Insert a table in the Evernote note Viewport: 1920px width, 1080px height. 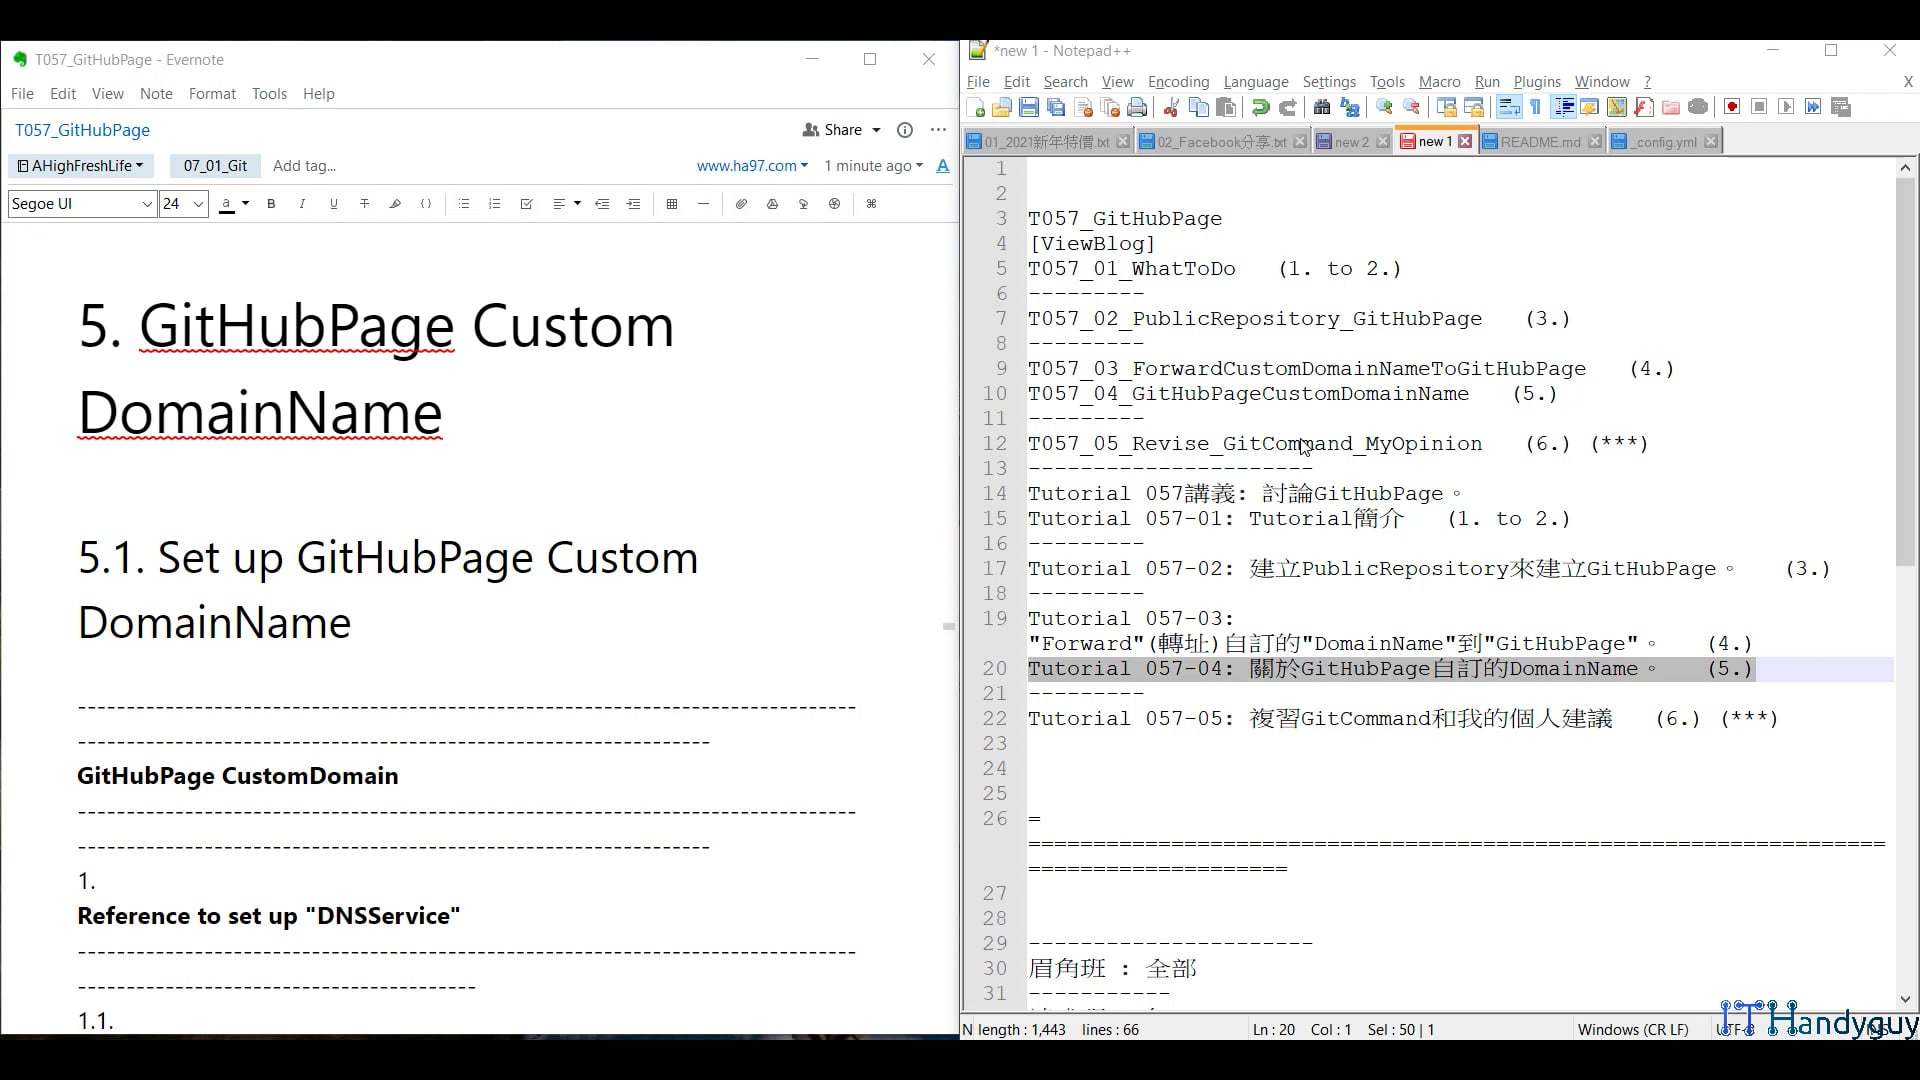point(672,204)
